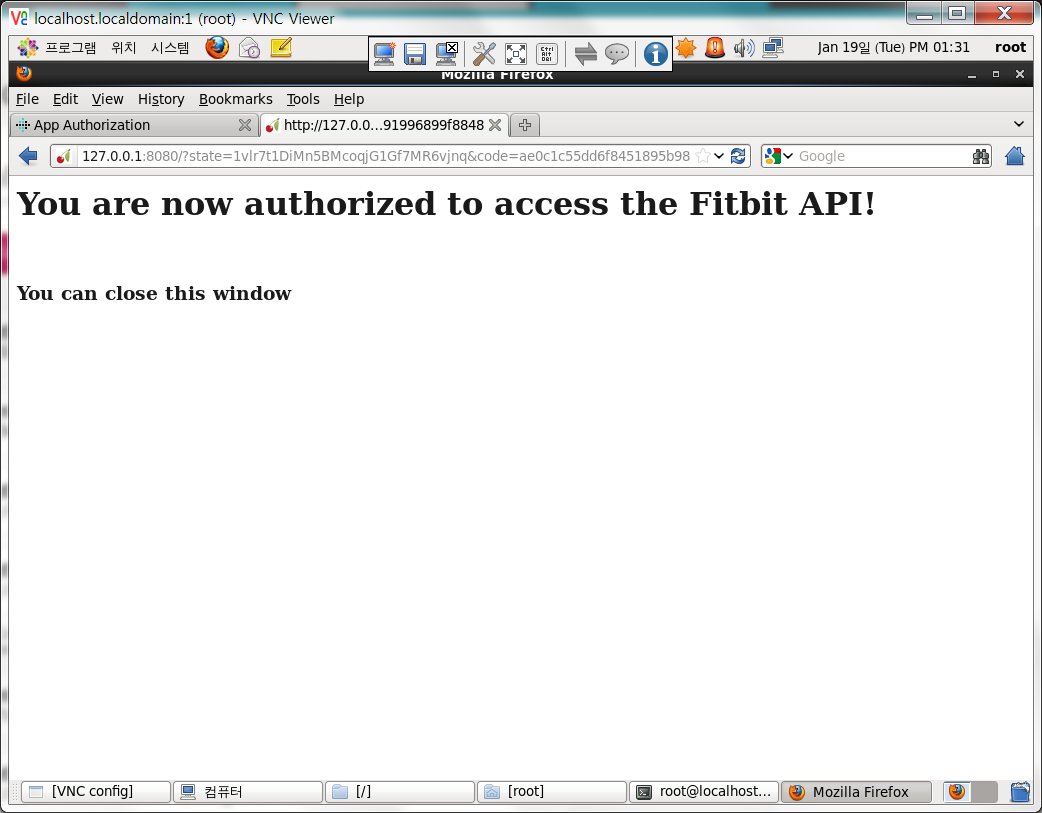Open the notes launcher in the panel

point(281,48)
